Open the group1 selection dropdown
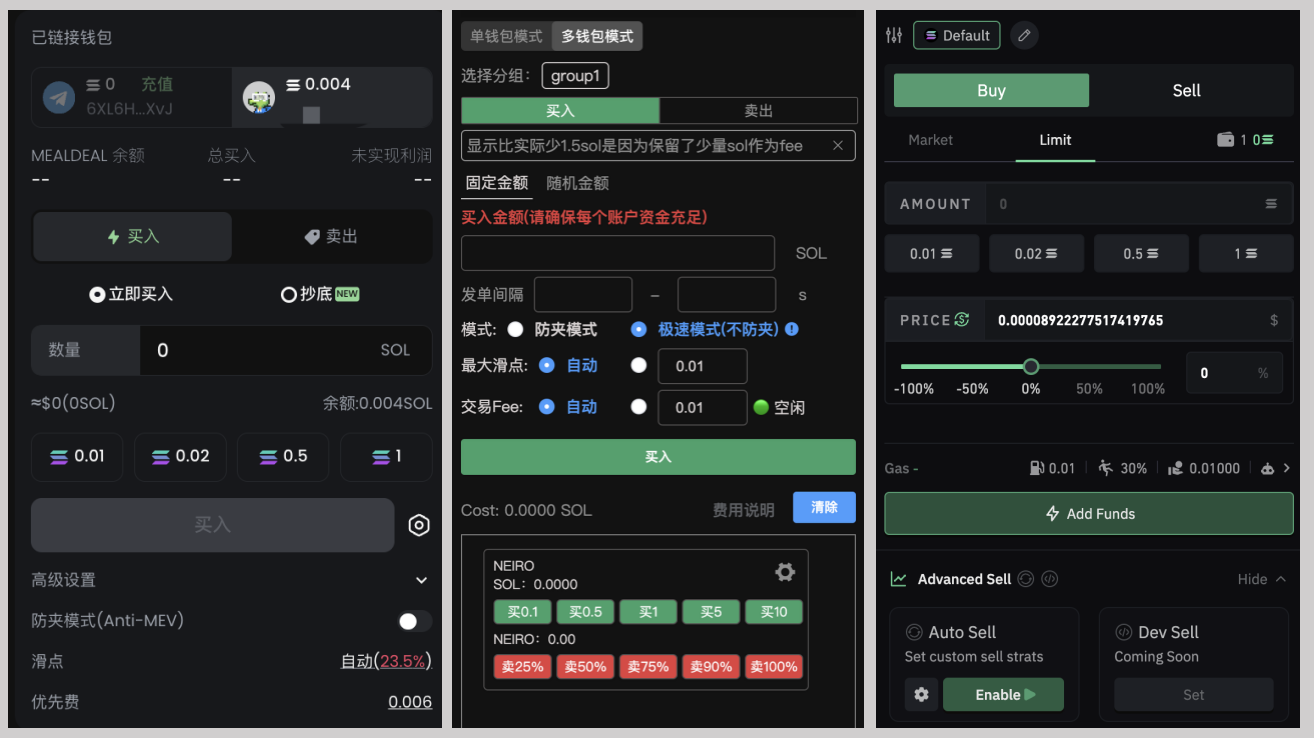This screenshot has width=1314, height=738. [575, 75]
